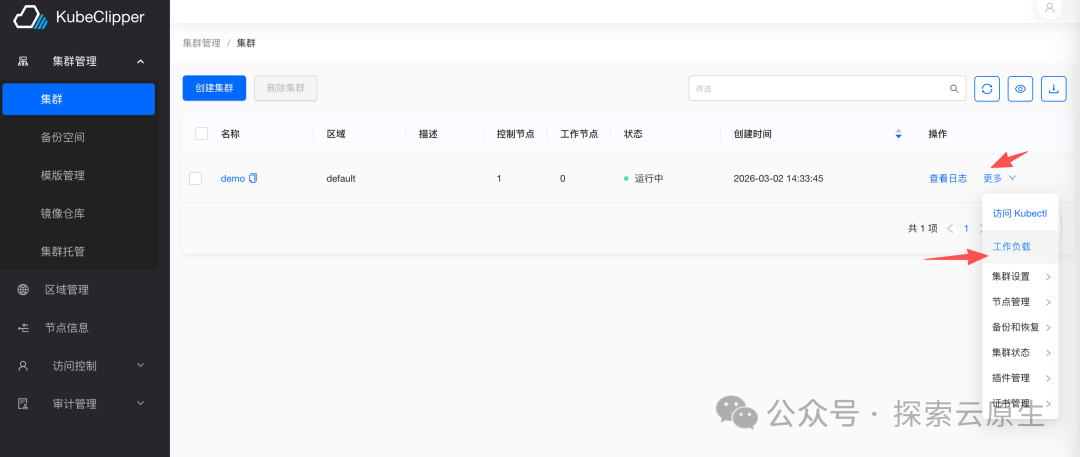
Task: Select 访问 Kubectl from the menu
Action: (1020, 214)
